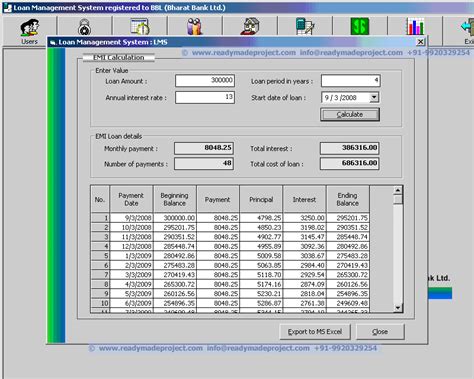
Task: Click the Close button
Action: pos(380,332)
